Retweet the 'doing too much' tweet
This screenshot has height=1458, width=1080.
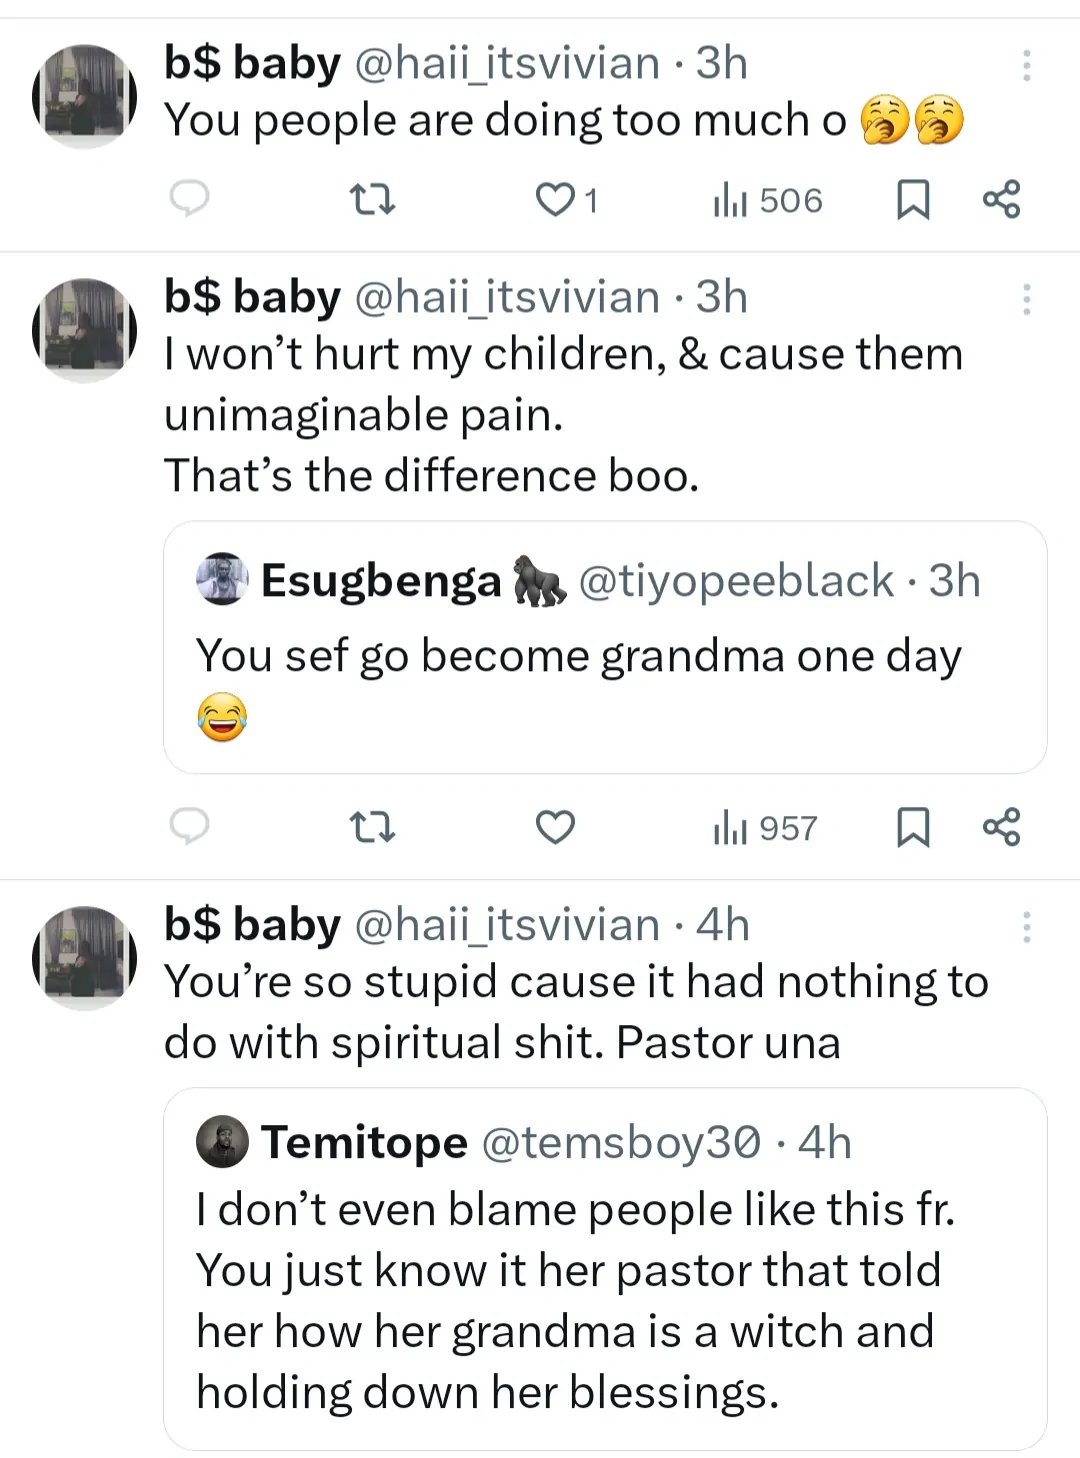click(375, 200)
